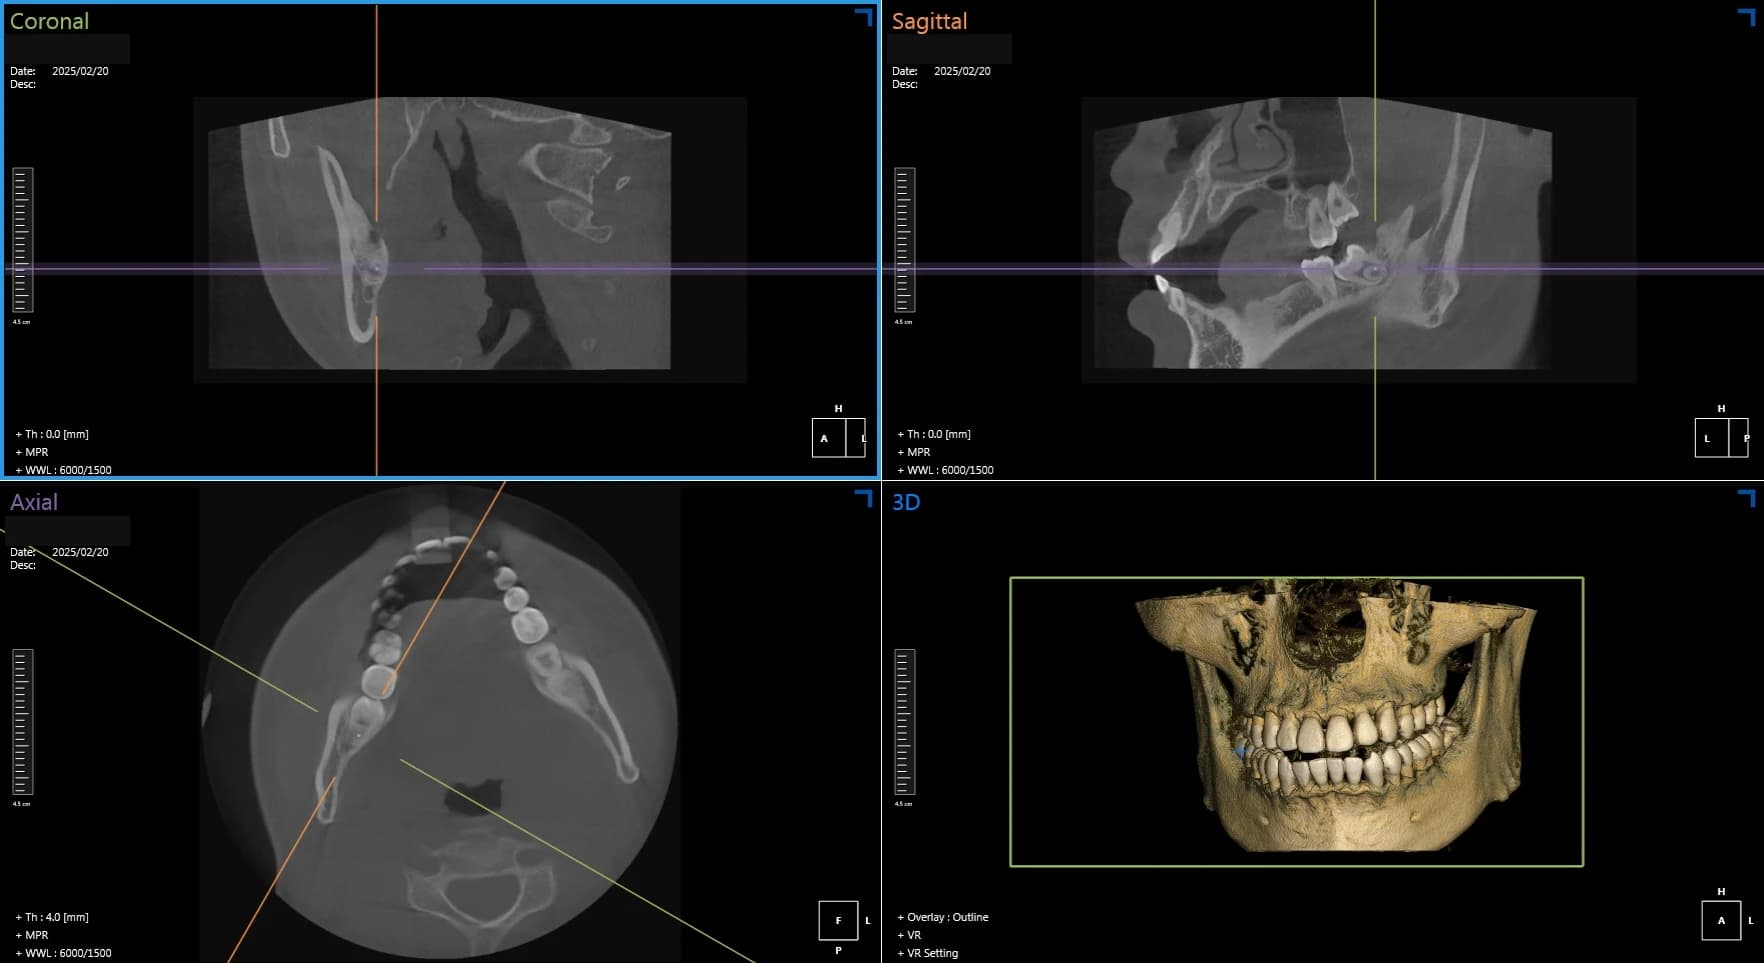Click the Sagittal view scale ruler
Image resolution: width=1764 pixels, height=963 pixels.
[x=904, y=240]
